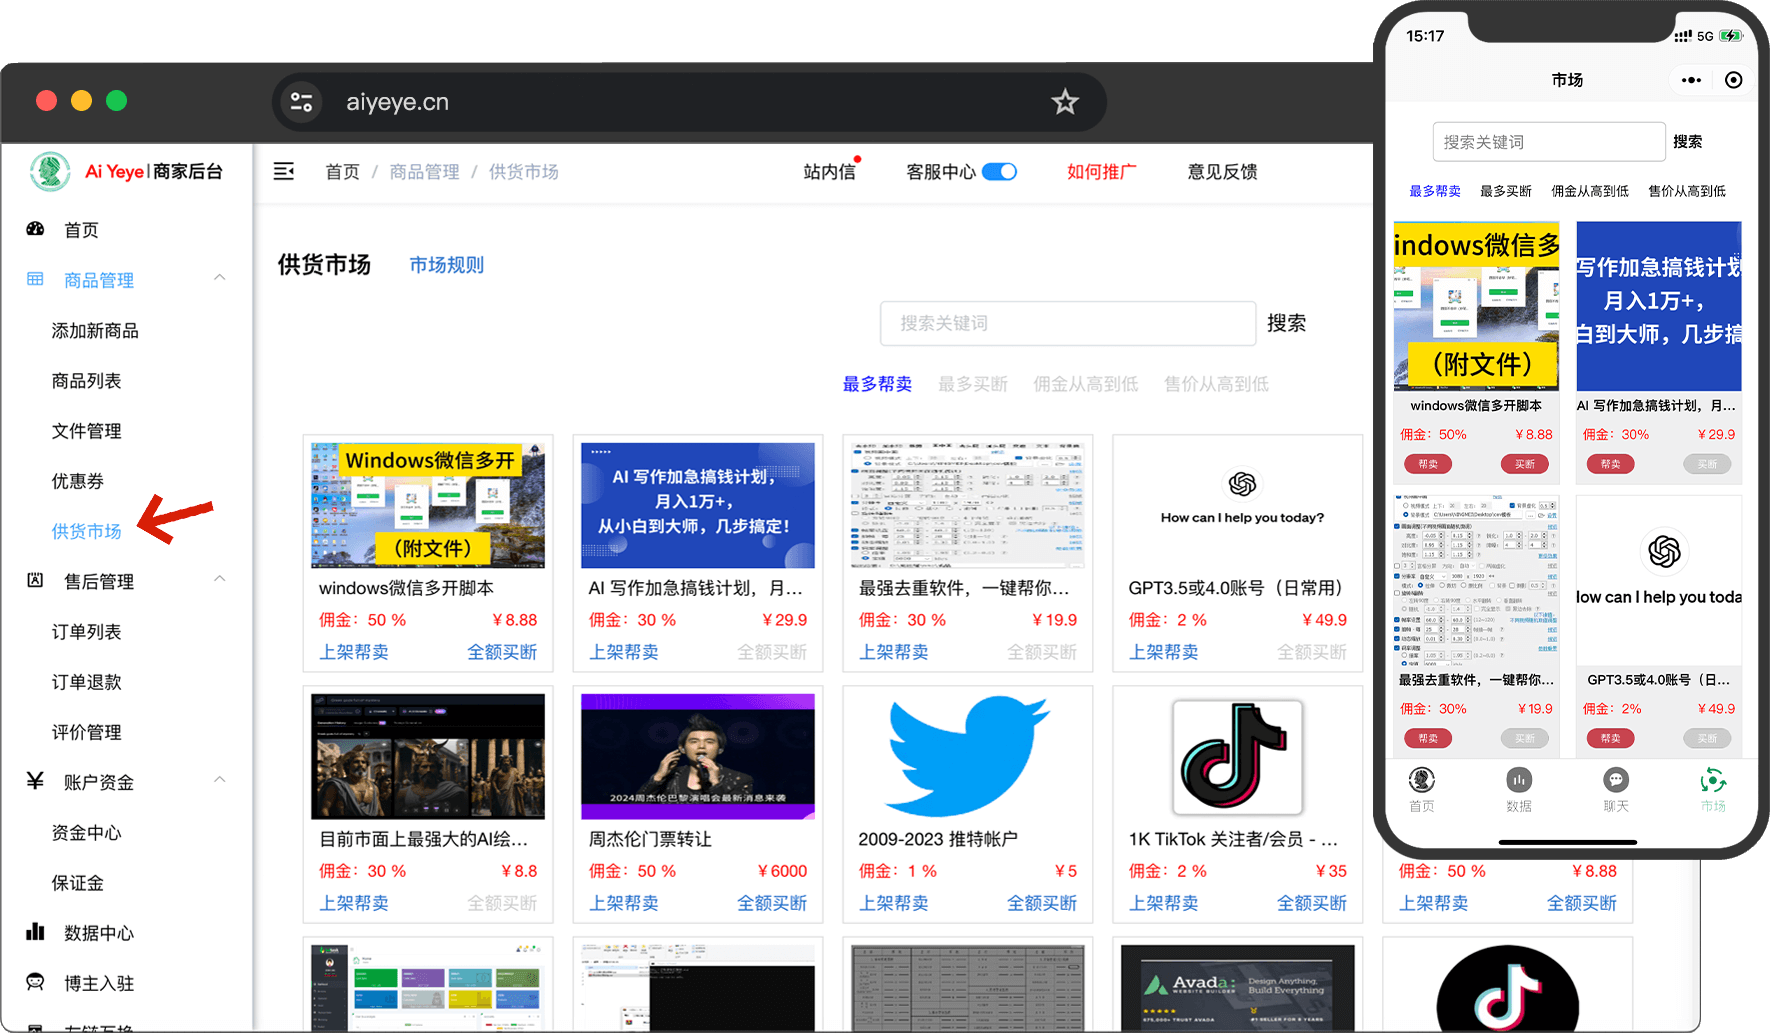The width and height of the screenshot is (1770, 1033).
Task: Click the 售后管理 icon in sidebar
Action: click(35, 580)
